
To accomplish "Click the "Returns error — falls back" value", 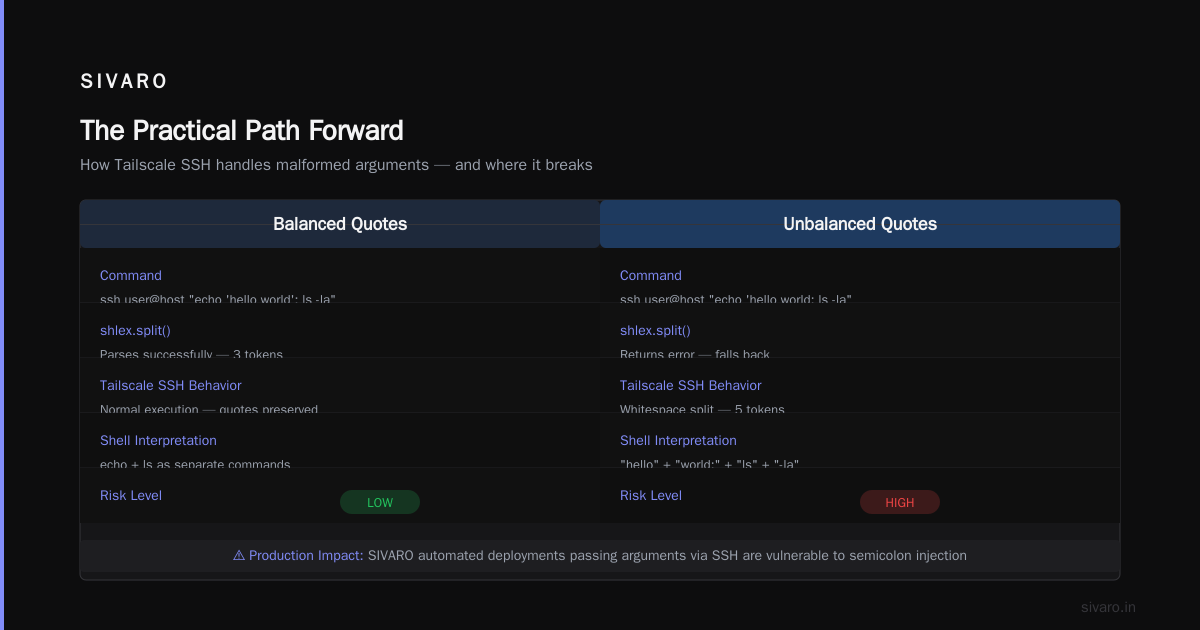I will point(695,354).
